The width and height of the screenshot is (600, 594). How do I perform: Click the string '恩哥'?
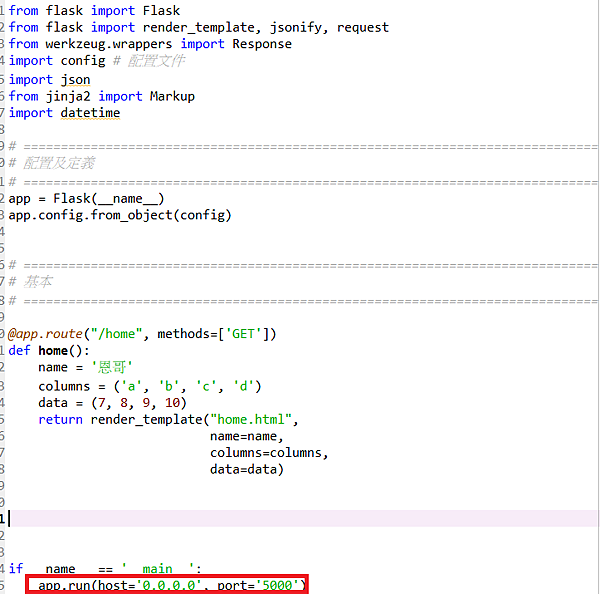pos(111,368)
